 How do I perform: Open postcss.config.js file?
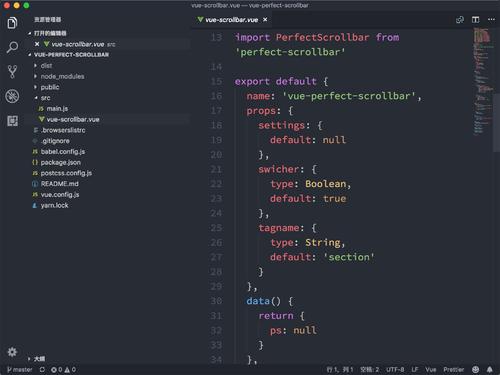[66, 173]
